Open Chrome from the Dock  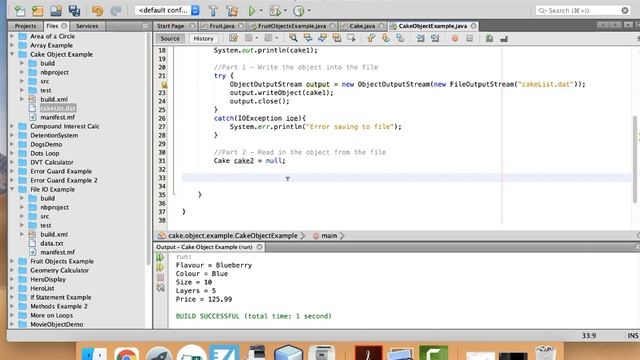[x=127, y=353]
